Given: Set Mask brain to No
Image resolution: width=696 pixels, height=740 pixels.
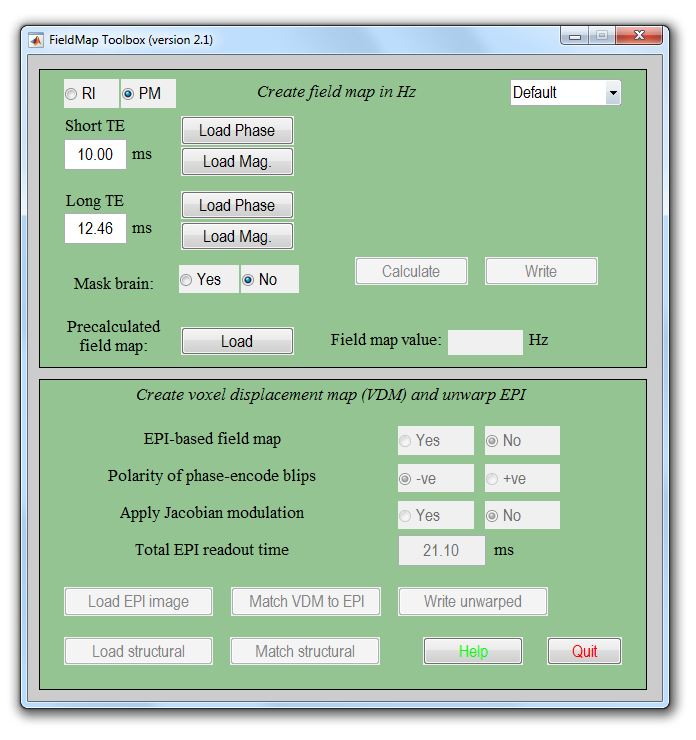Looking at the screenshot, I should pyautogui.click(x=248, y=280).
